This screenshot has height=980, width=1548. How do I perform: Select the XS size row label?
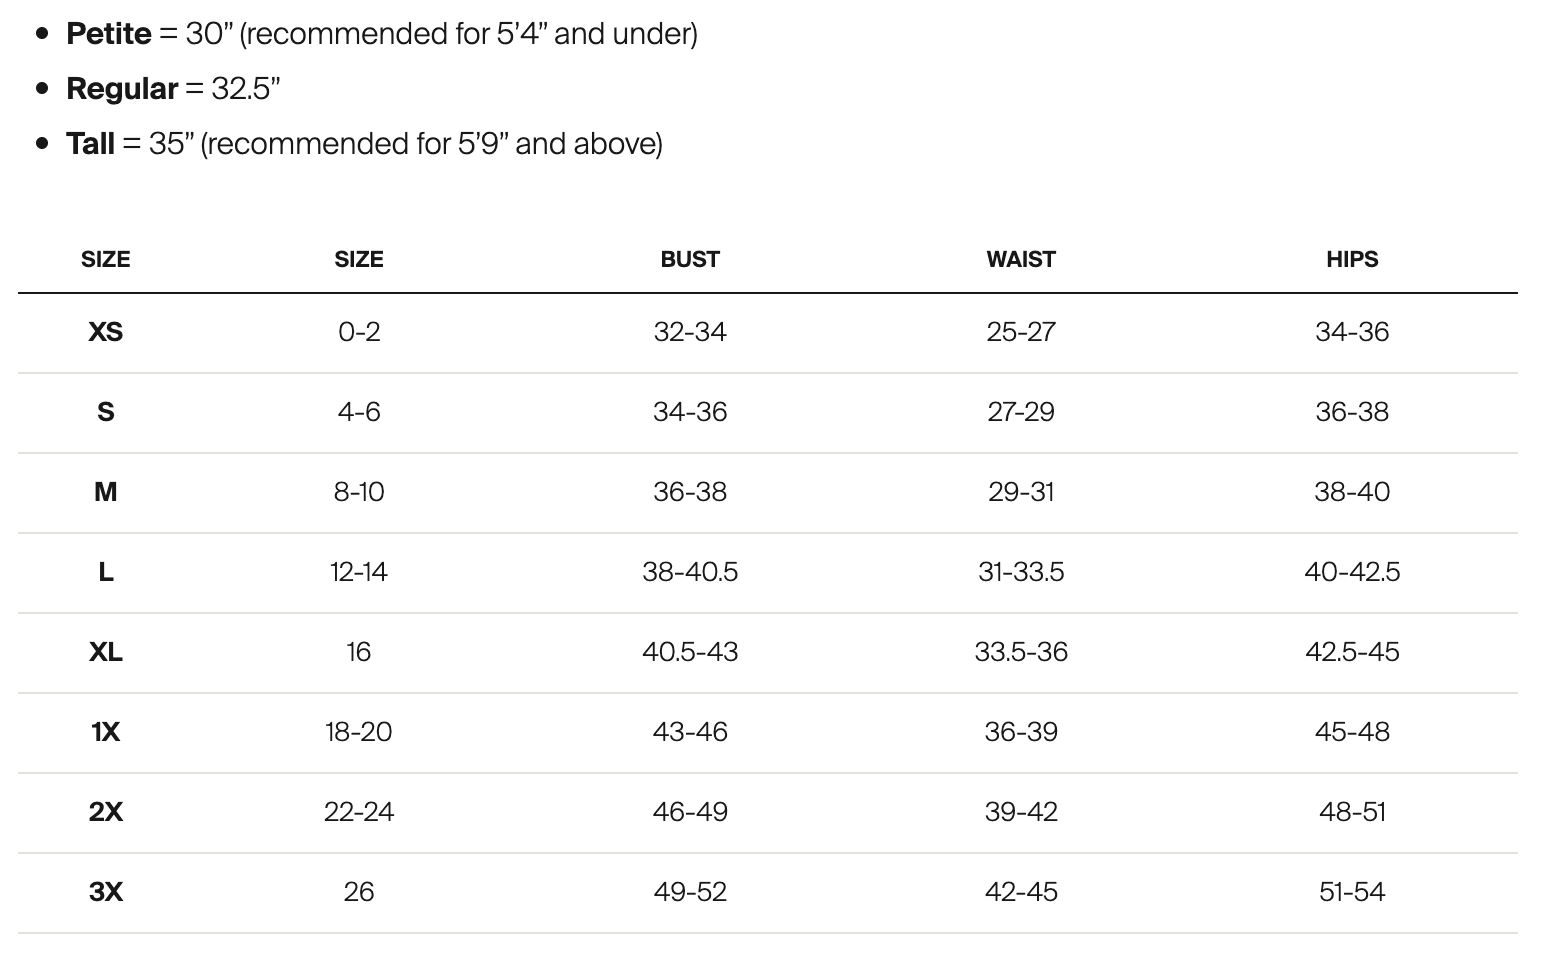(x=105, y=332)
